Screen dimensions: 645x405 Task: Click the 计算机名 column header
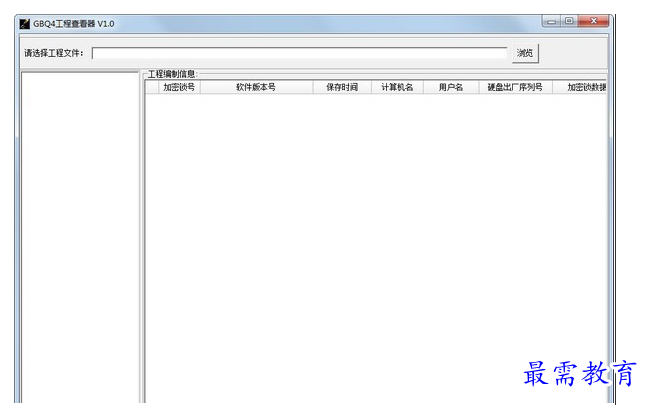click(x=397, y=87)
